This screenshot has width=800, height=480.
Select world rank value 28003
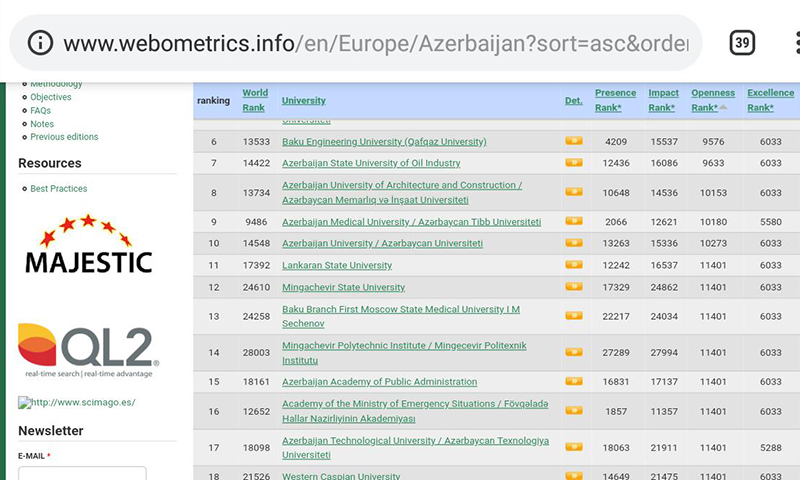click(x=256, y=352)
